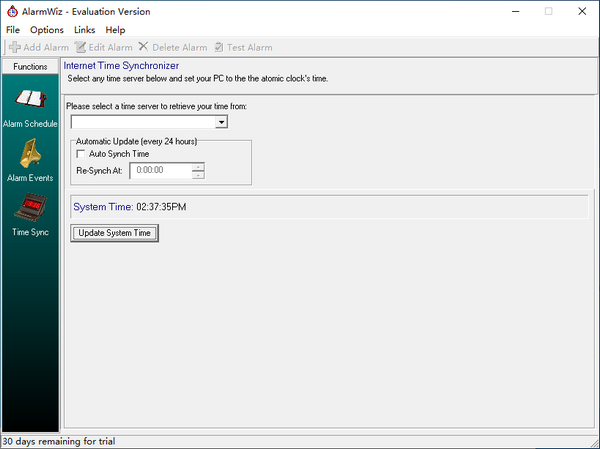Decrease Re-Synch At time with down arrow
The height and width of the screenshot is (449, 600).
[x=198, y=175]
